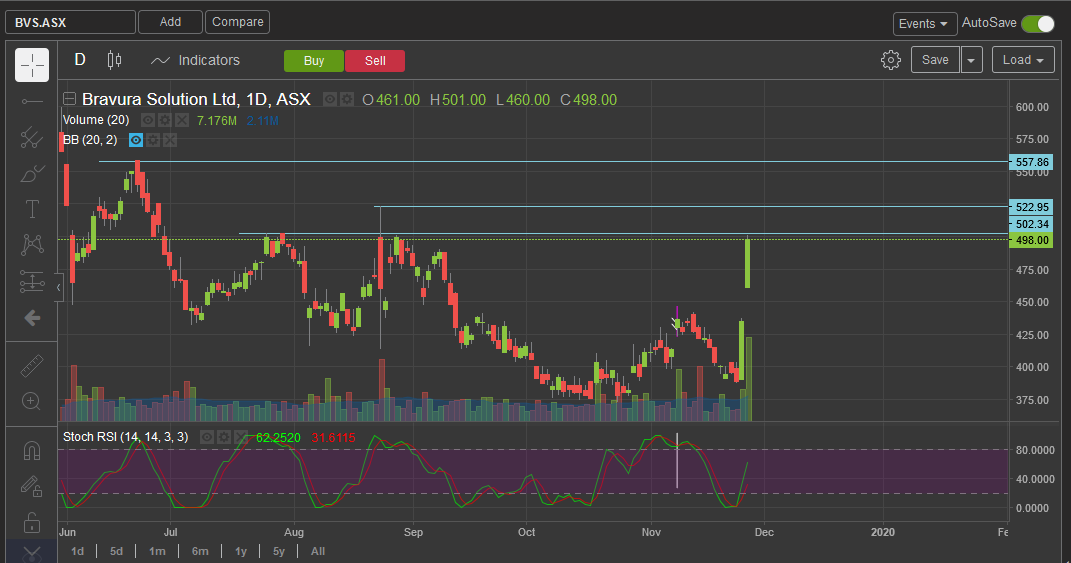Open the Load layout dropdown
Screen dimensions: 1071x563
tap(1023, 59)
